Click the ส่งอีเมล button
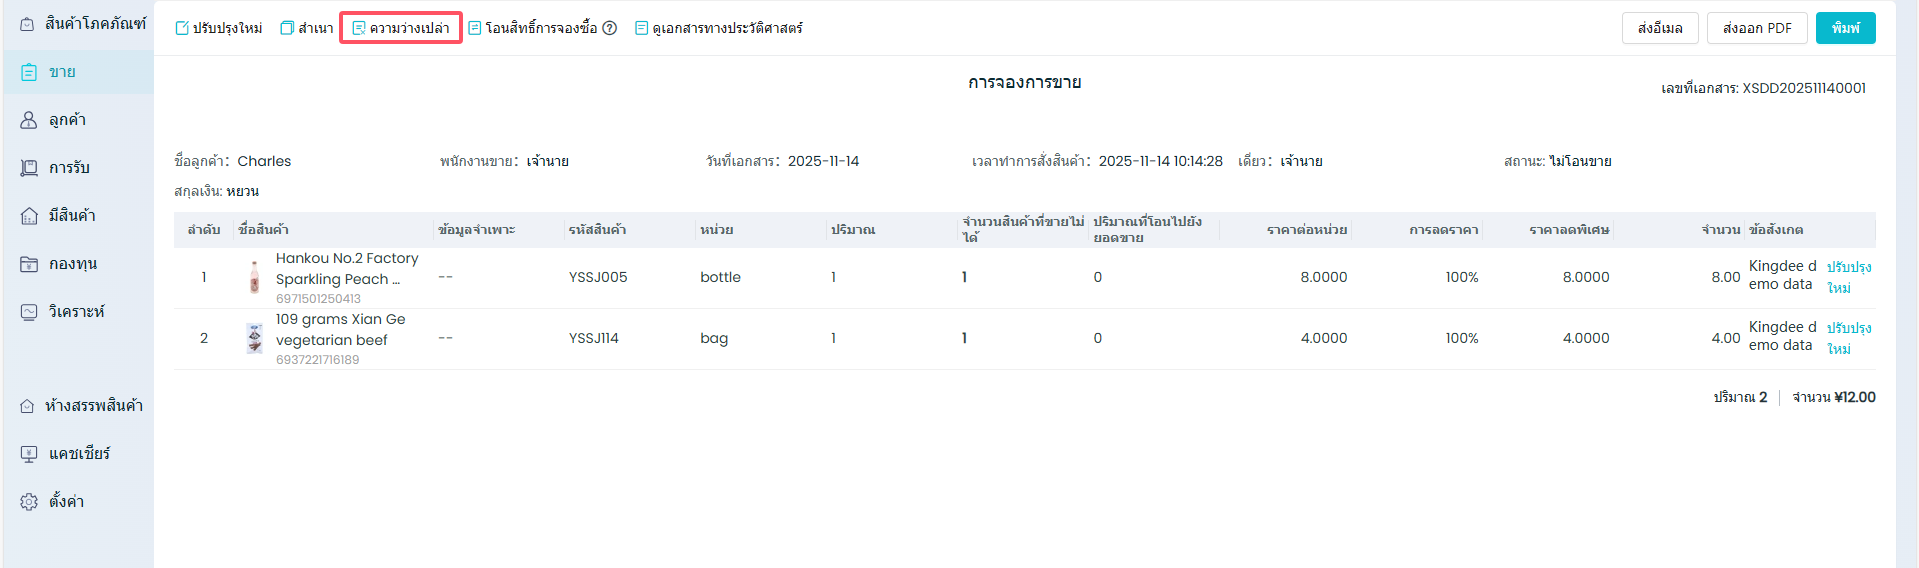This screenshot has width=1919, height=568. [1659, 28]
